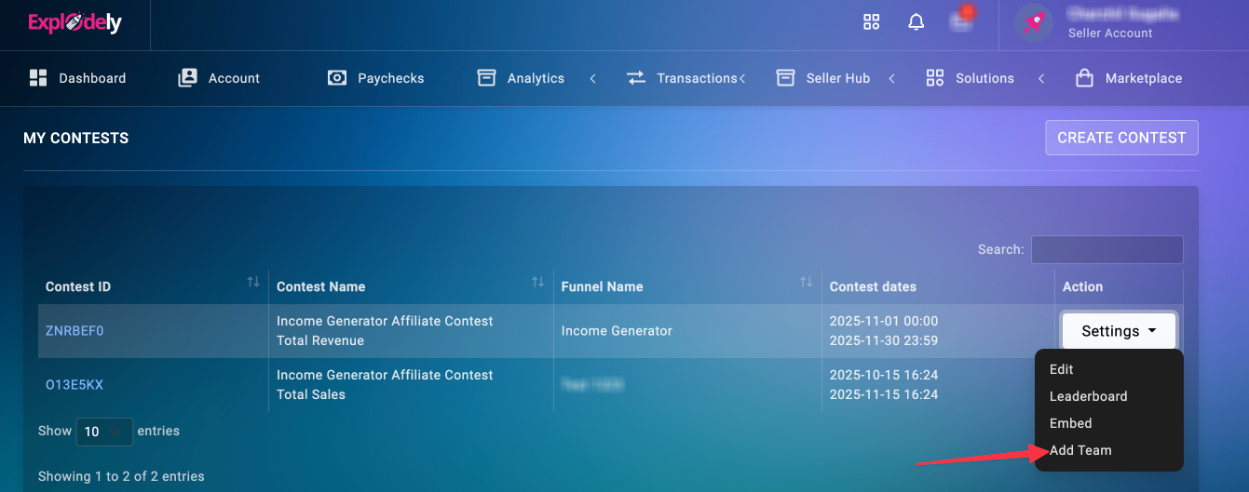This screenshot has height=492, width=1249.
Task: Click the MY CONTESTS heading
Action: [x=76, y=138]
